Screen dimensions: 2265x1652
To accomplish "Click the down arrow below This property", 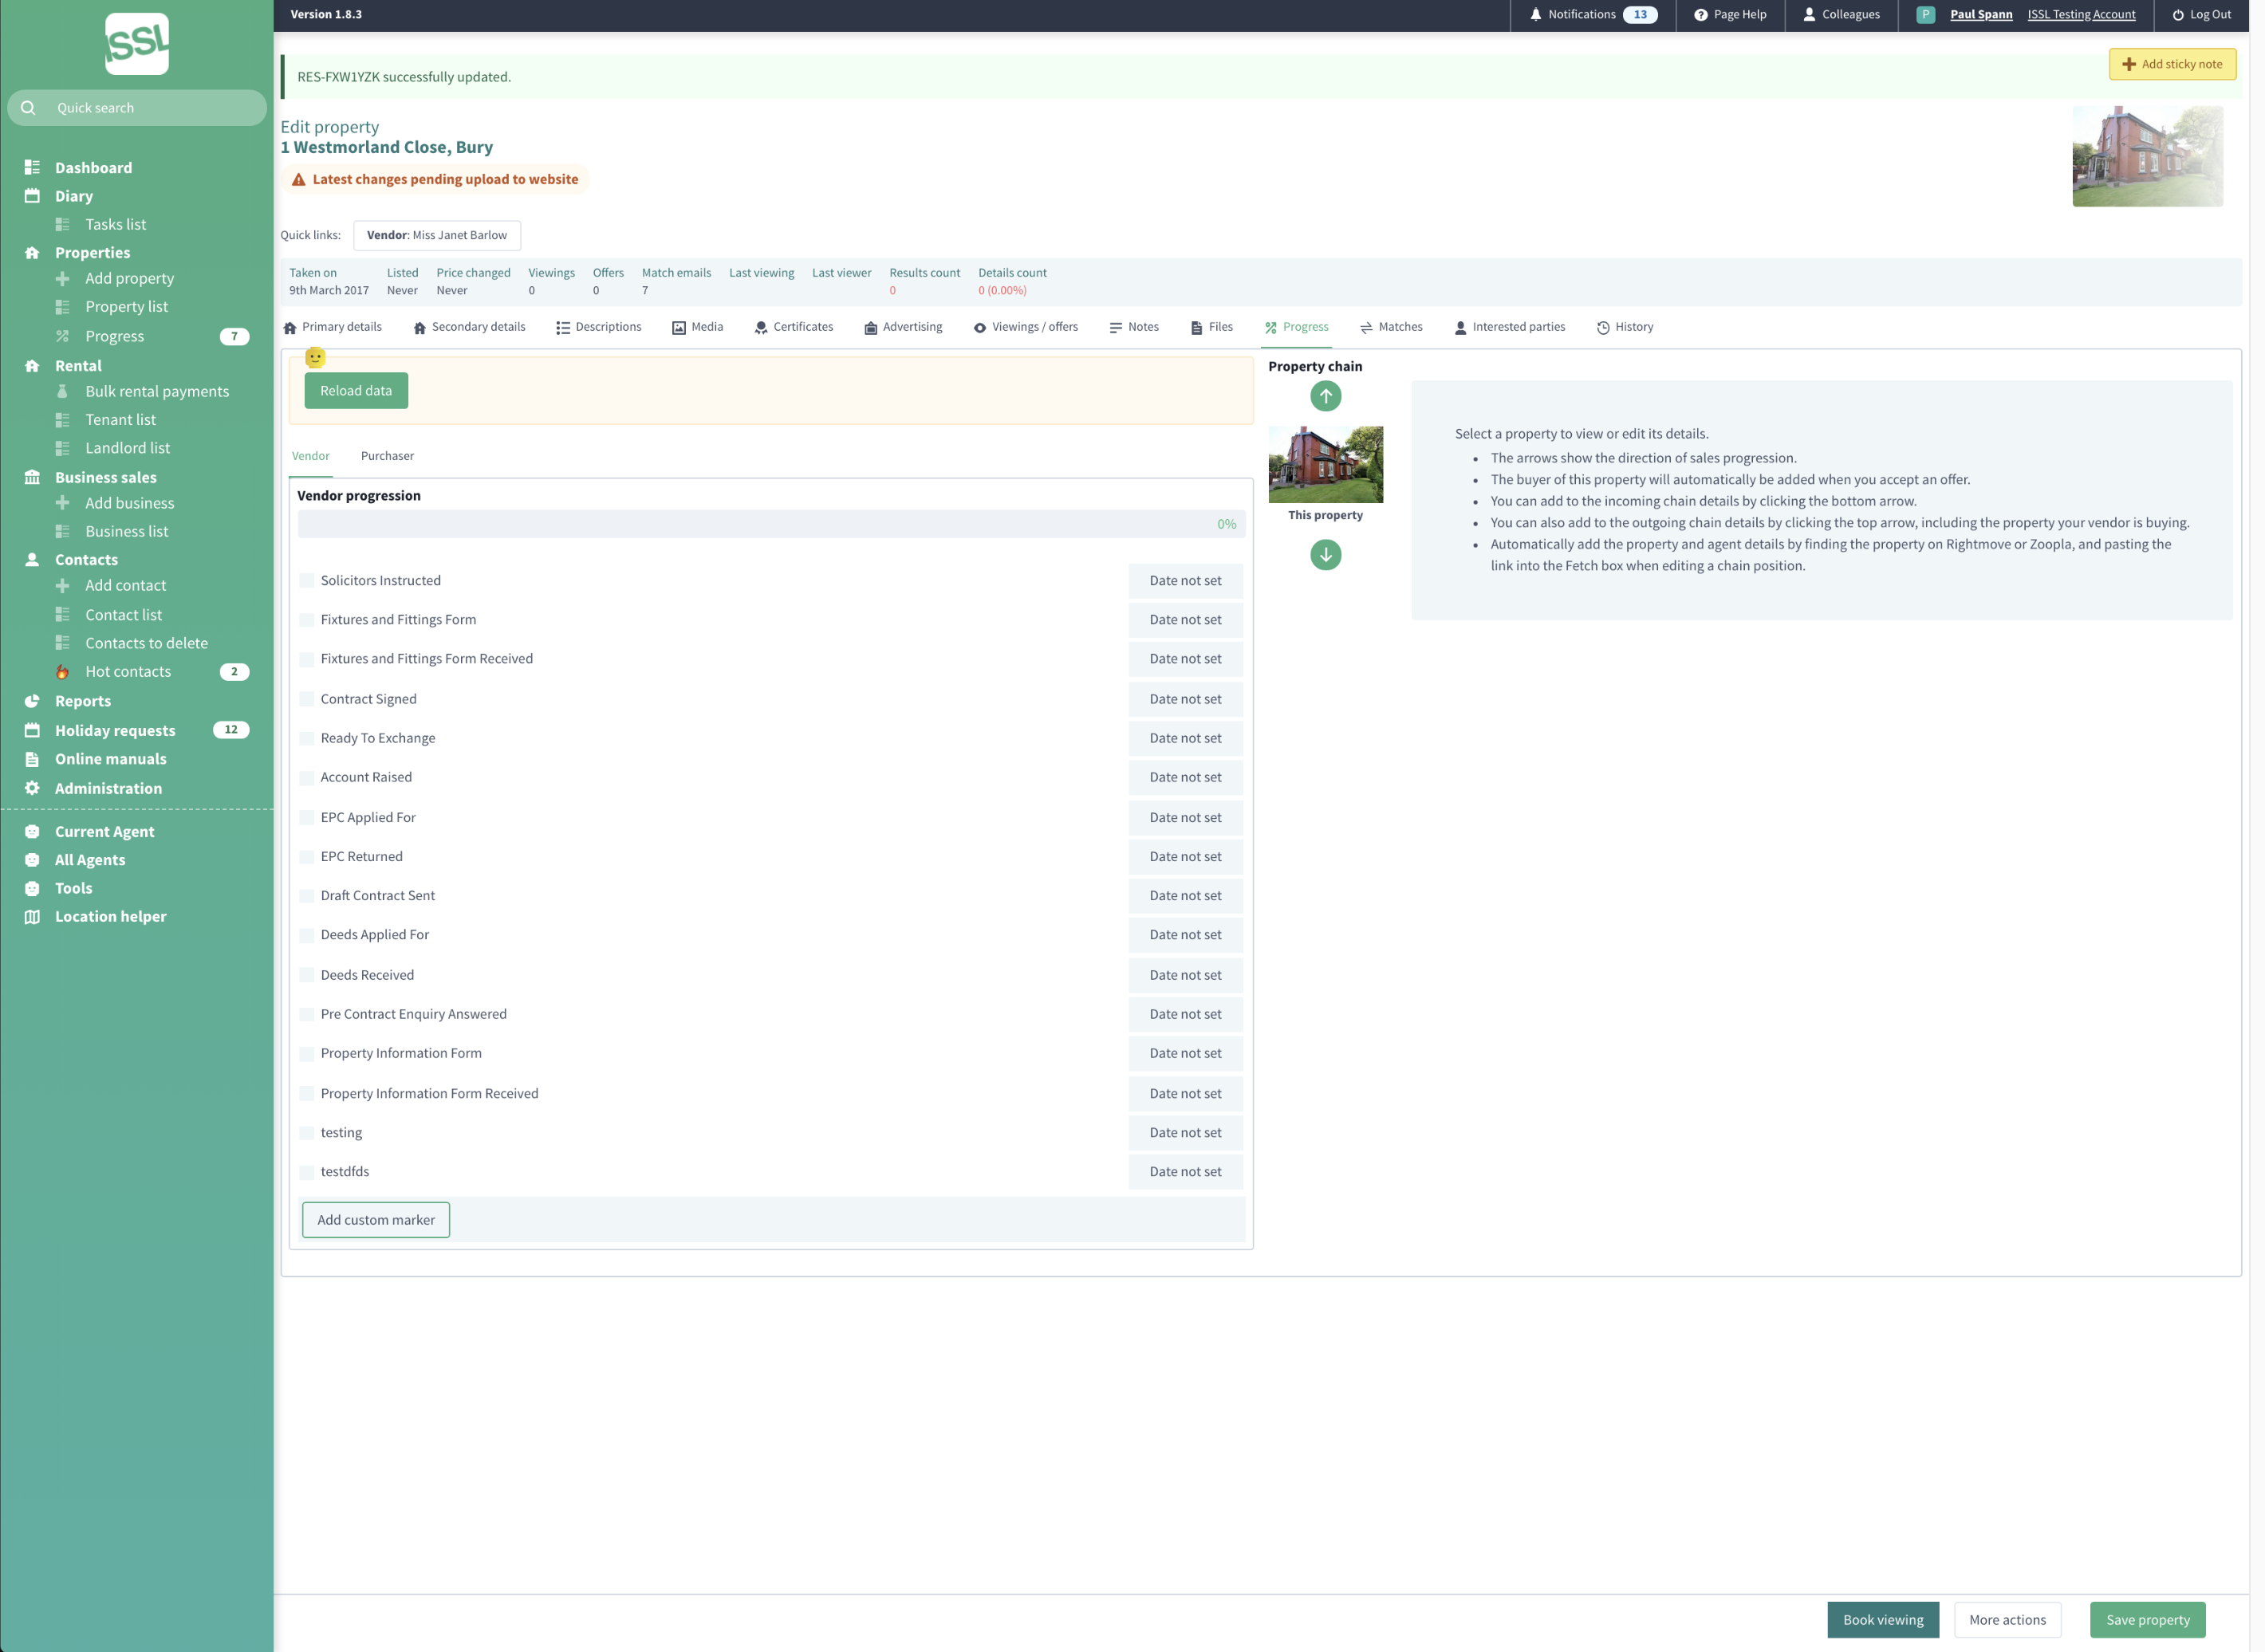I will click(x=1325, y=554).
